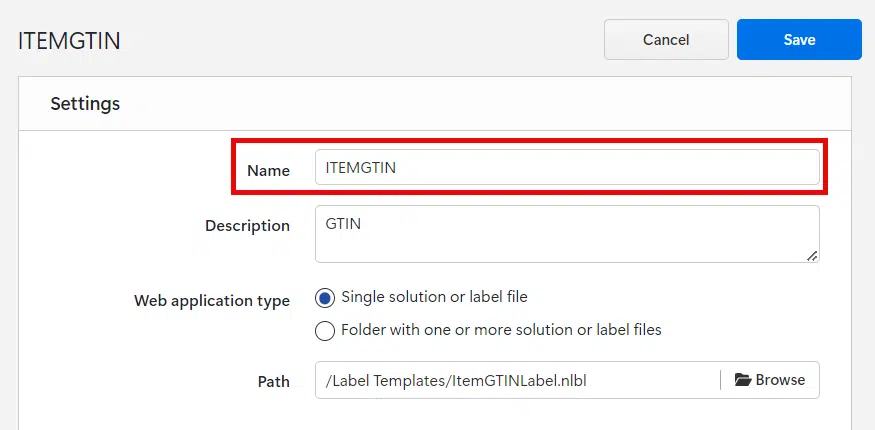Click the "Web application type" label

point(212,301)
